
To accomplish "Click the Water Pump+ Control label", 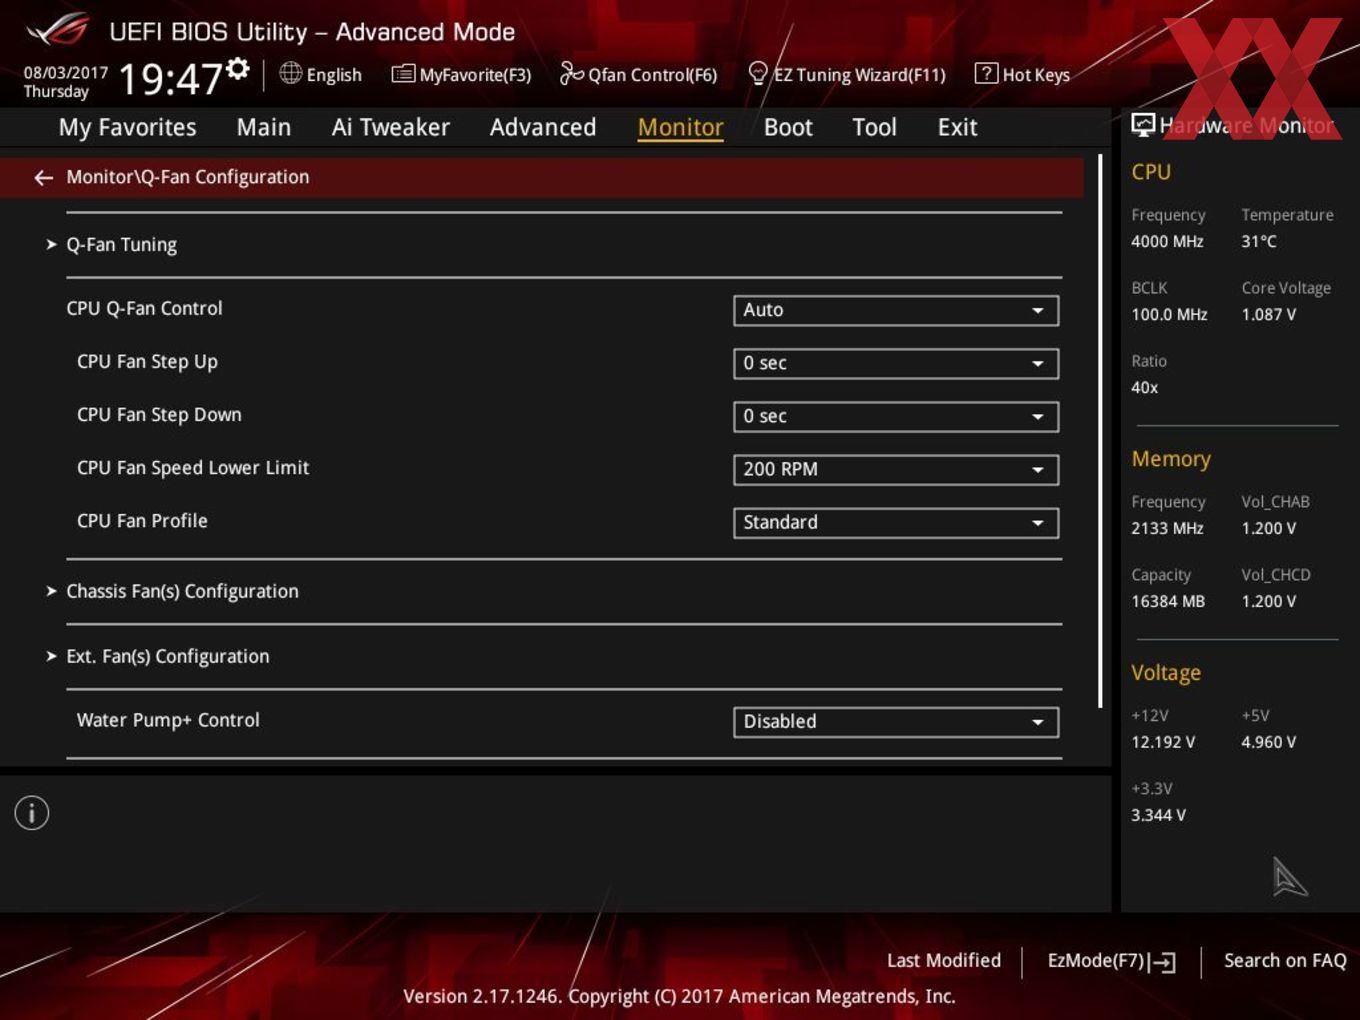I will 168,720.
